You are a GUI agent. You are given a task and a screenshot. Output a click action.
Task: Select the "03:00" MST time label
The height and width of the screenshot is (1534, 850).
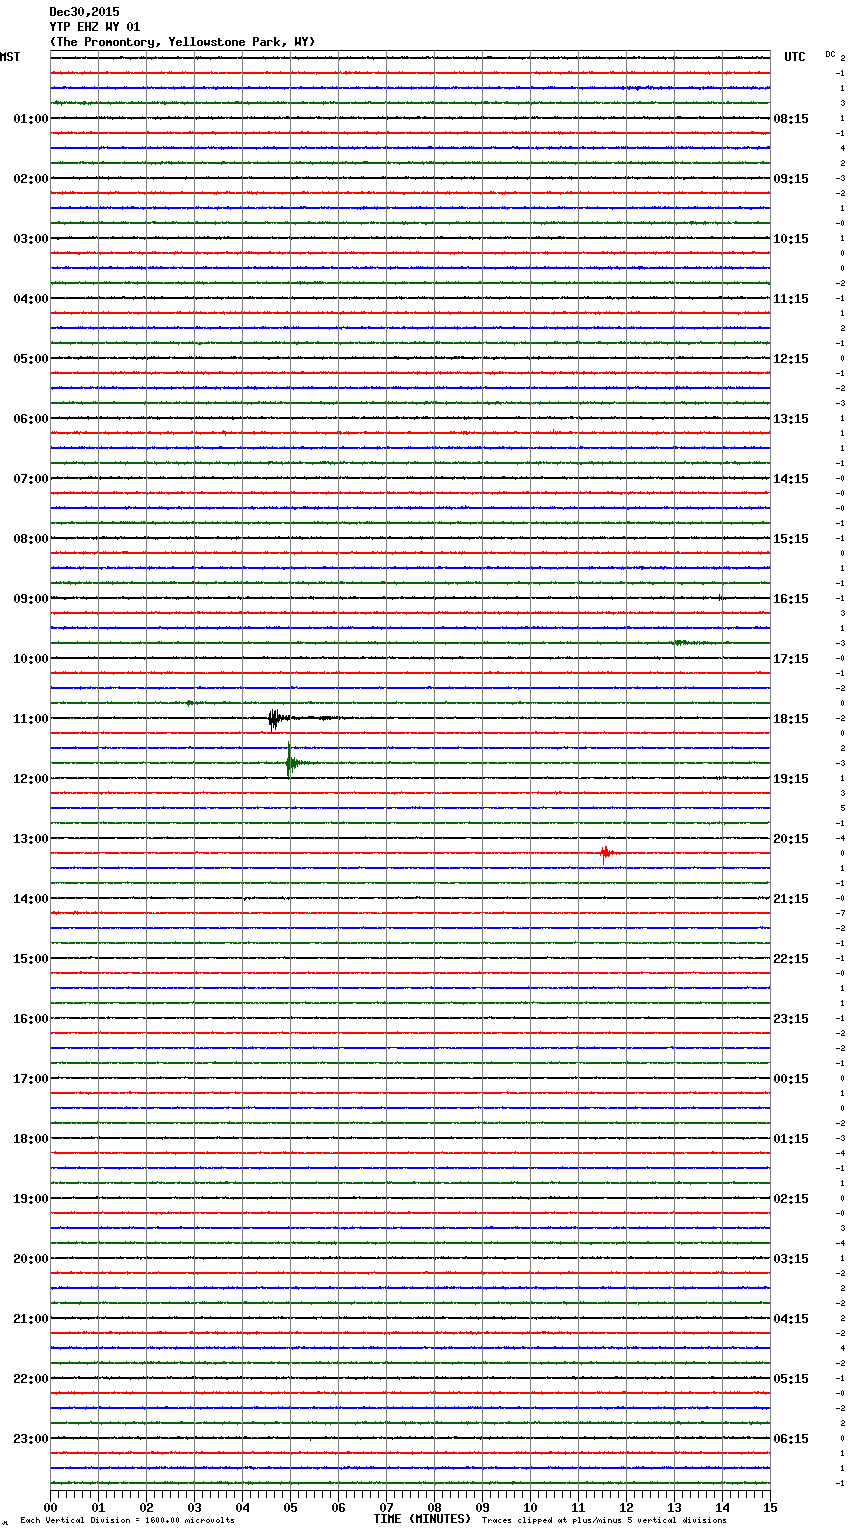pos(31,239)
